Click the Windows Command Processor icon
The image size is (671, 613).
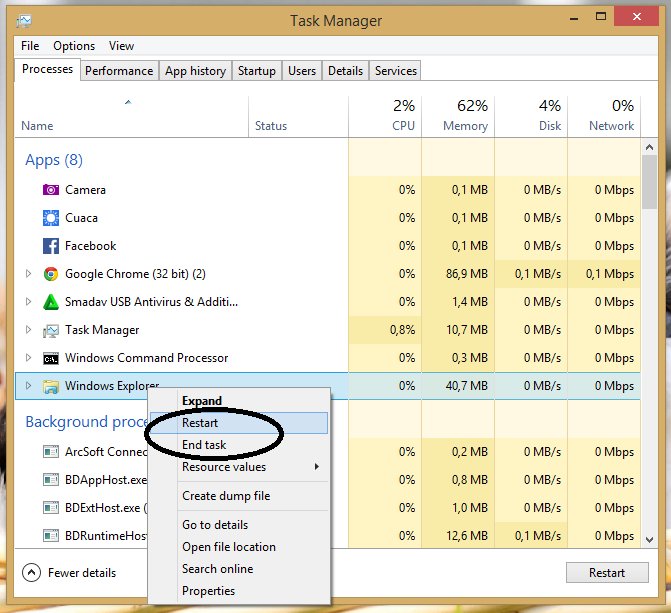[50, 358]
